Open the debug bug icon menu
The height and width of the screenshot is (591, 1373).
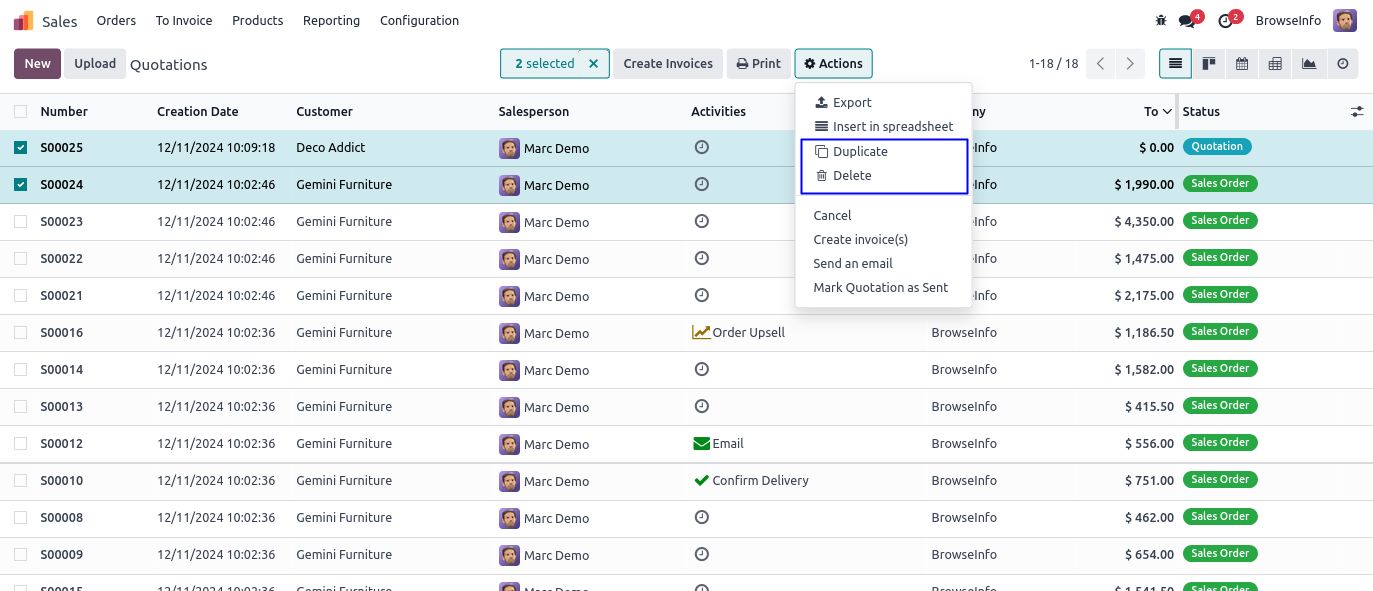tap(1160, 21)
